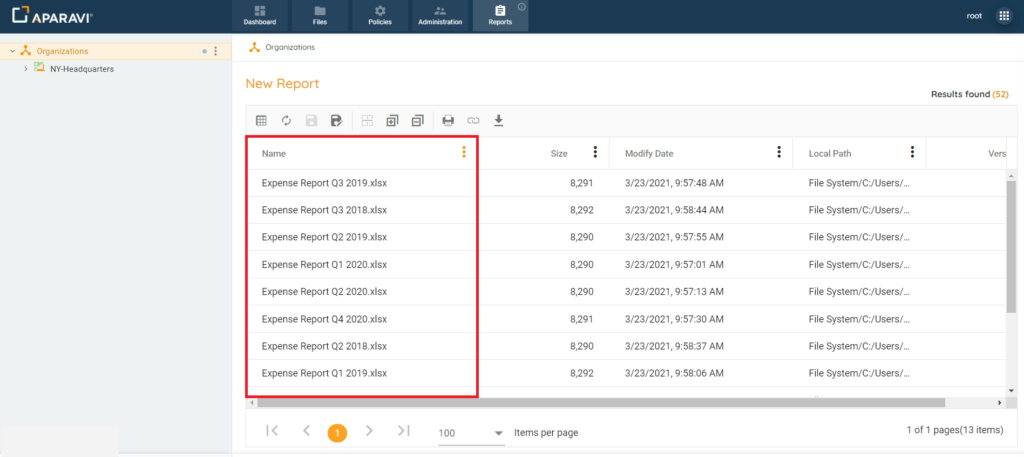Switch to the Dashboard tab

pyautogui.click(x=259, y=16)
